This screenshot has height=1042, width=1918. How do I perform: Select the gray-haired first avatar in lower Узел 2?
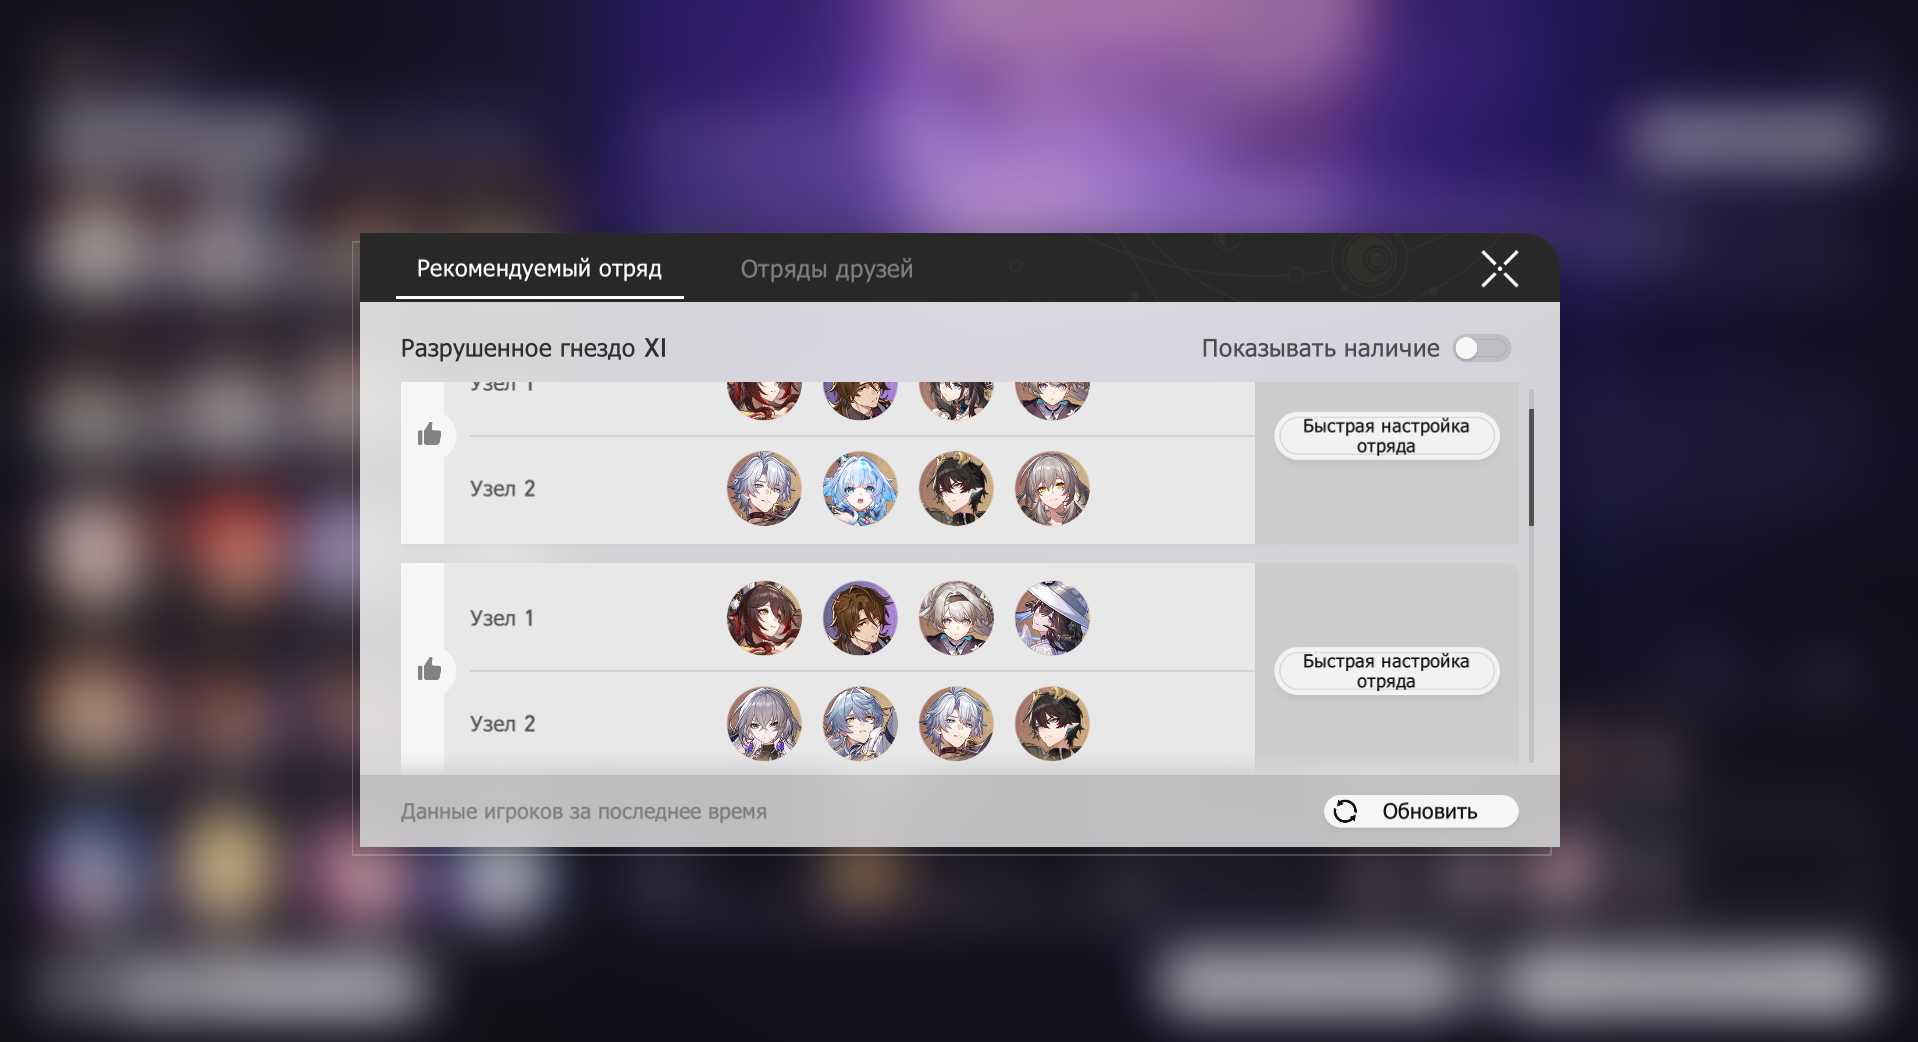(764, 723)
